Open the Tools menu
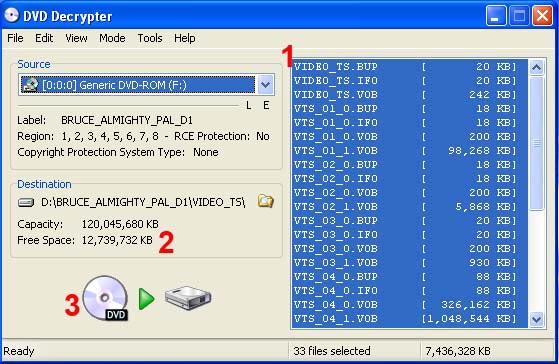Image resolution: width=559 pixels, height=364 pixels. point(150,38)
